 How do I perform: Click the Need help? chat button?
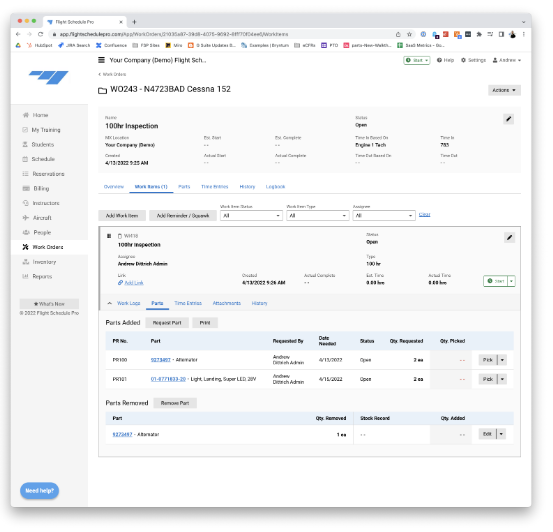(x=40, y=491)
